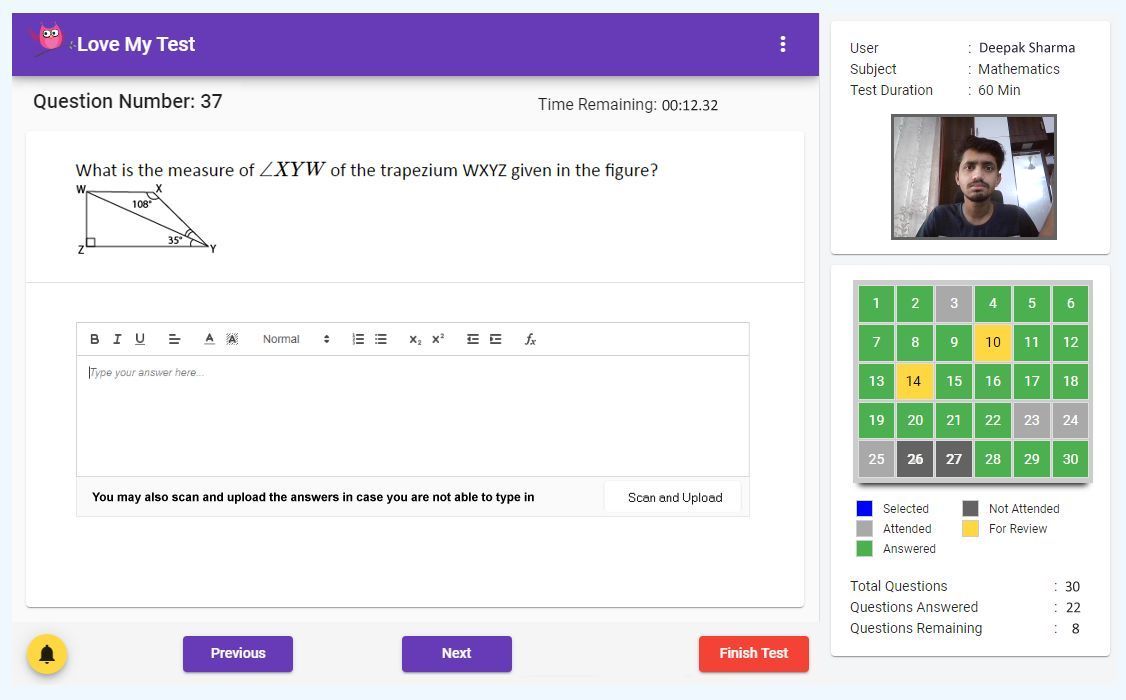This screenshot has height=700, width=1126.
Task: Jump to question 13 in the palette
Action: pyautogui.click(x=876, y=381)
